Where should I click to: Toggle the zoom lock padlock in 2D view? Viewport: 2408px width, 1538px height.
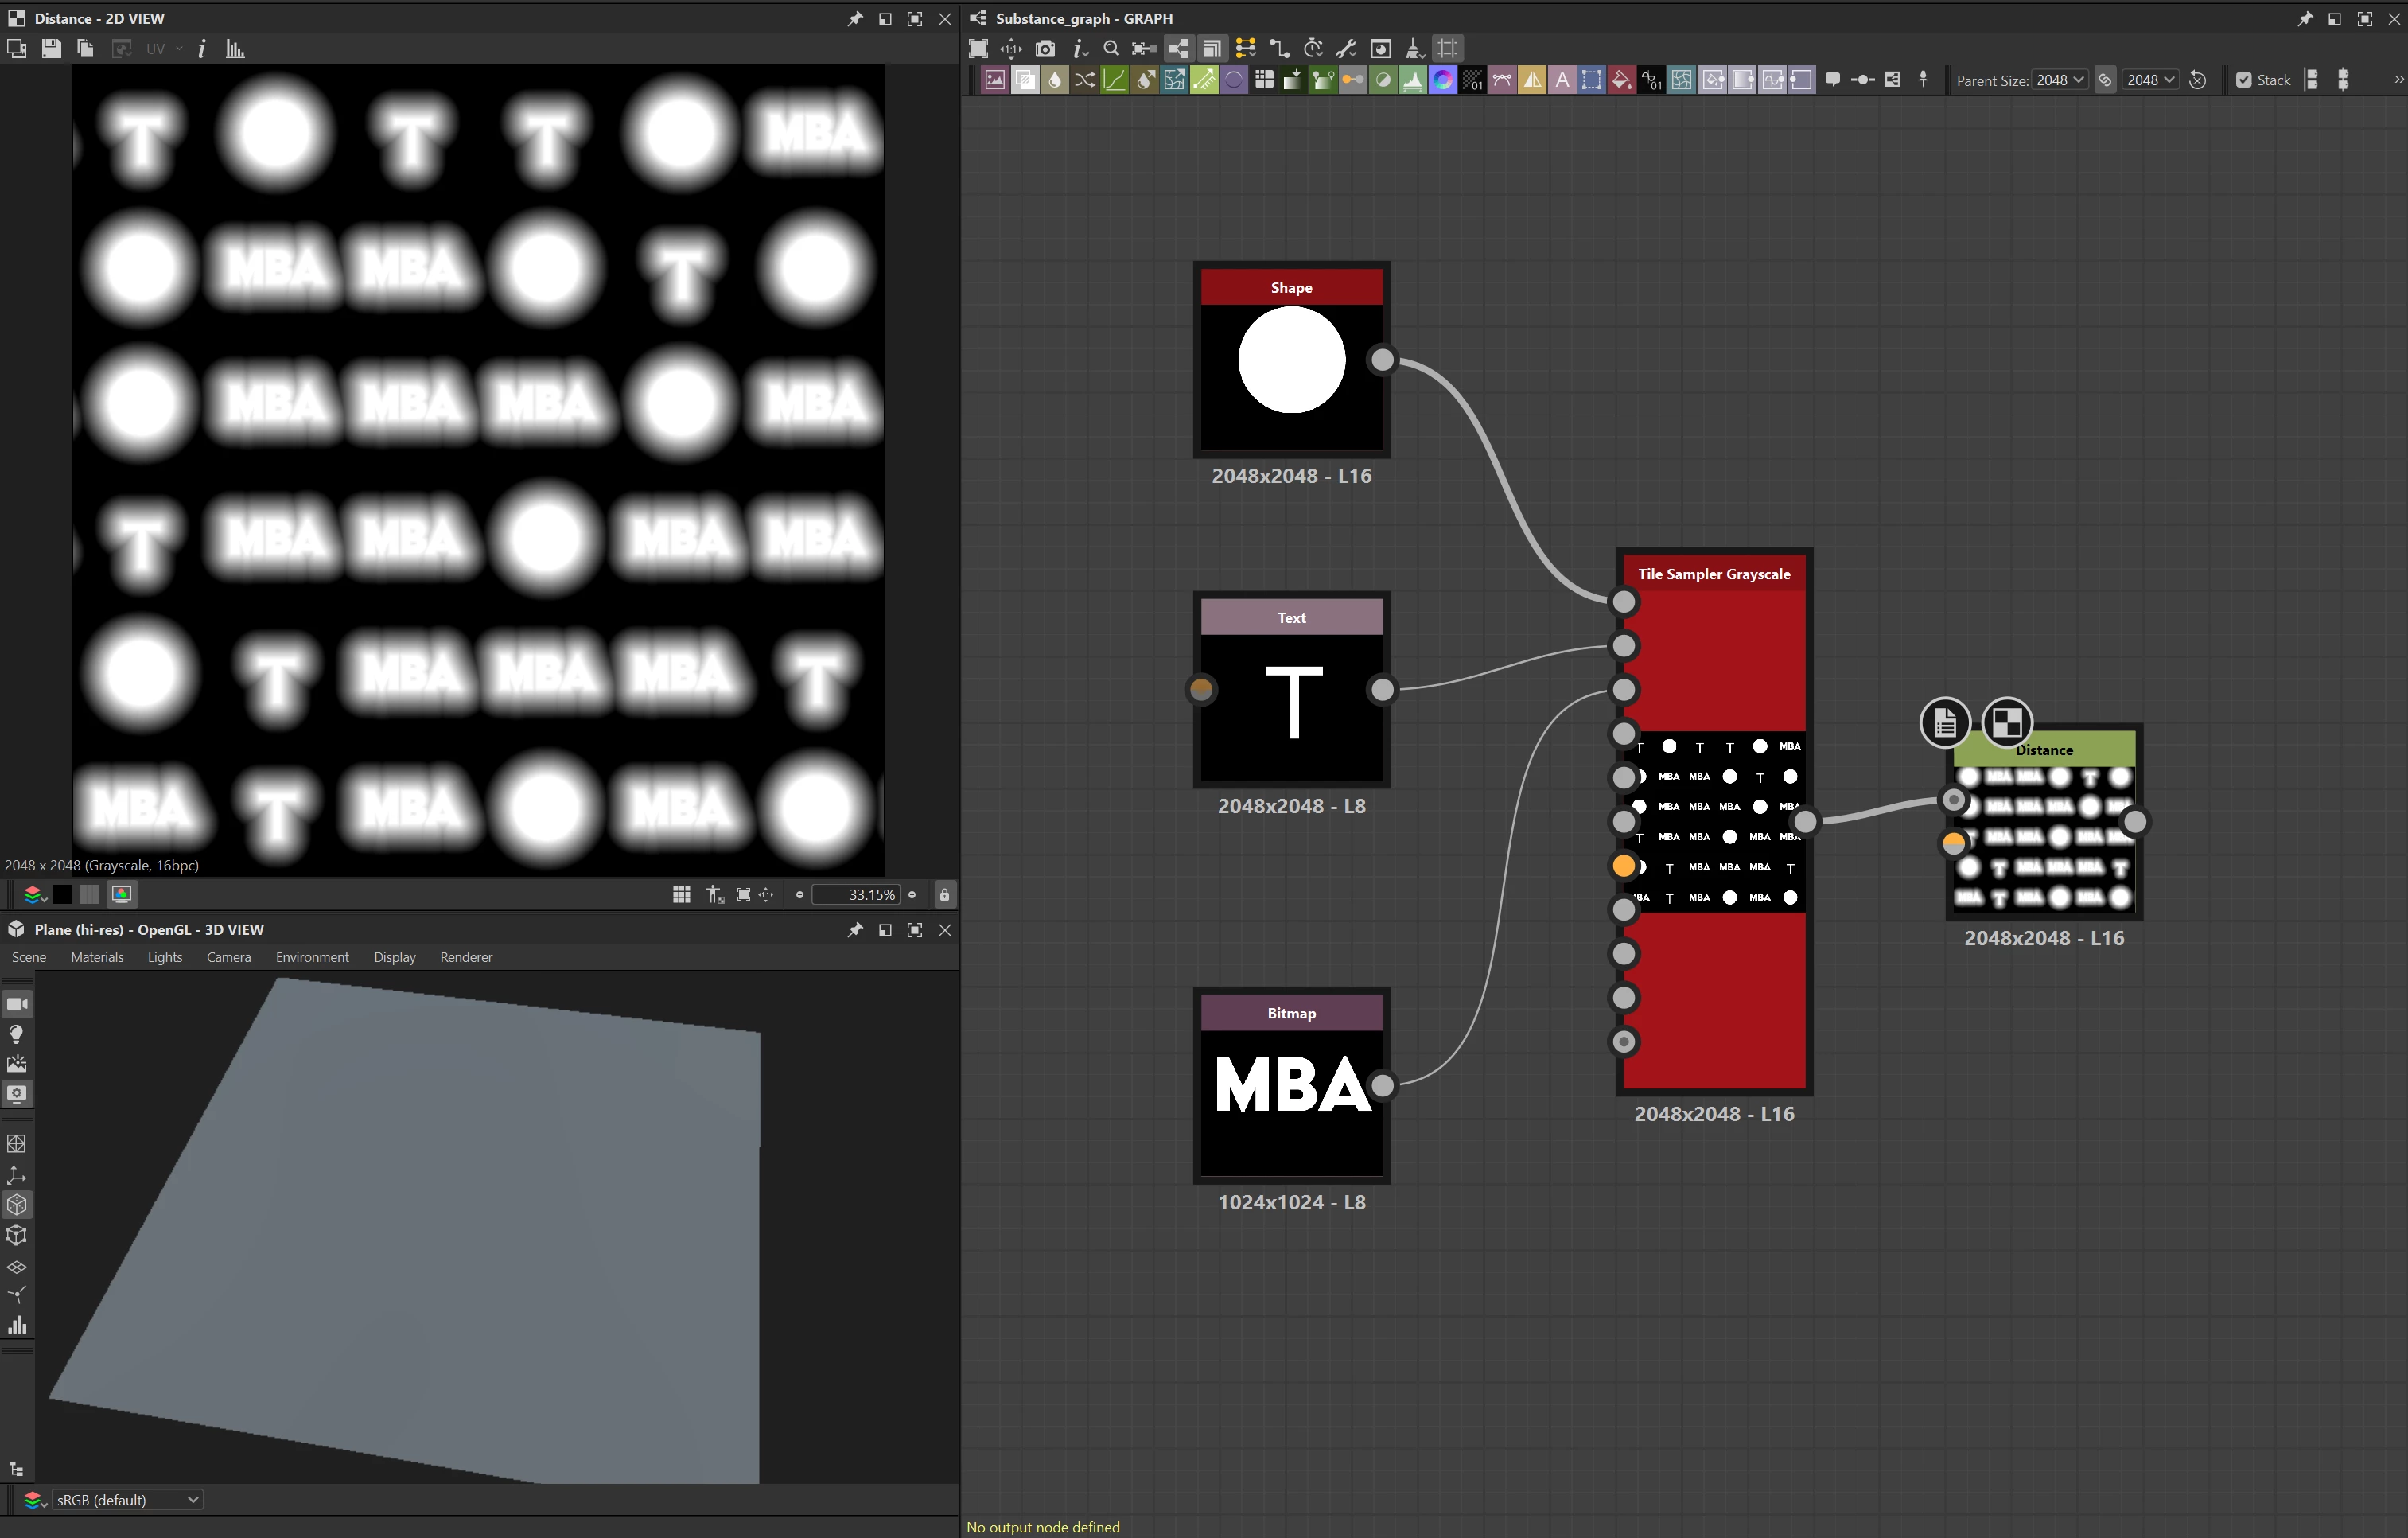coord(944,895)
